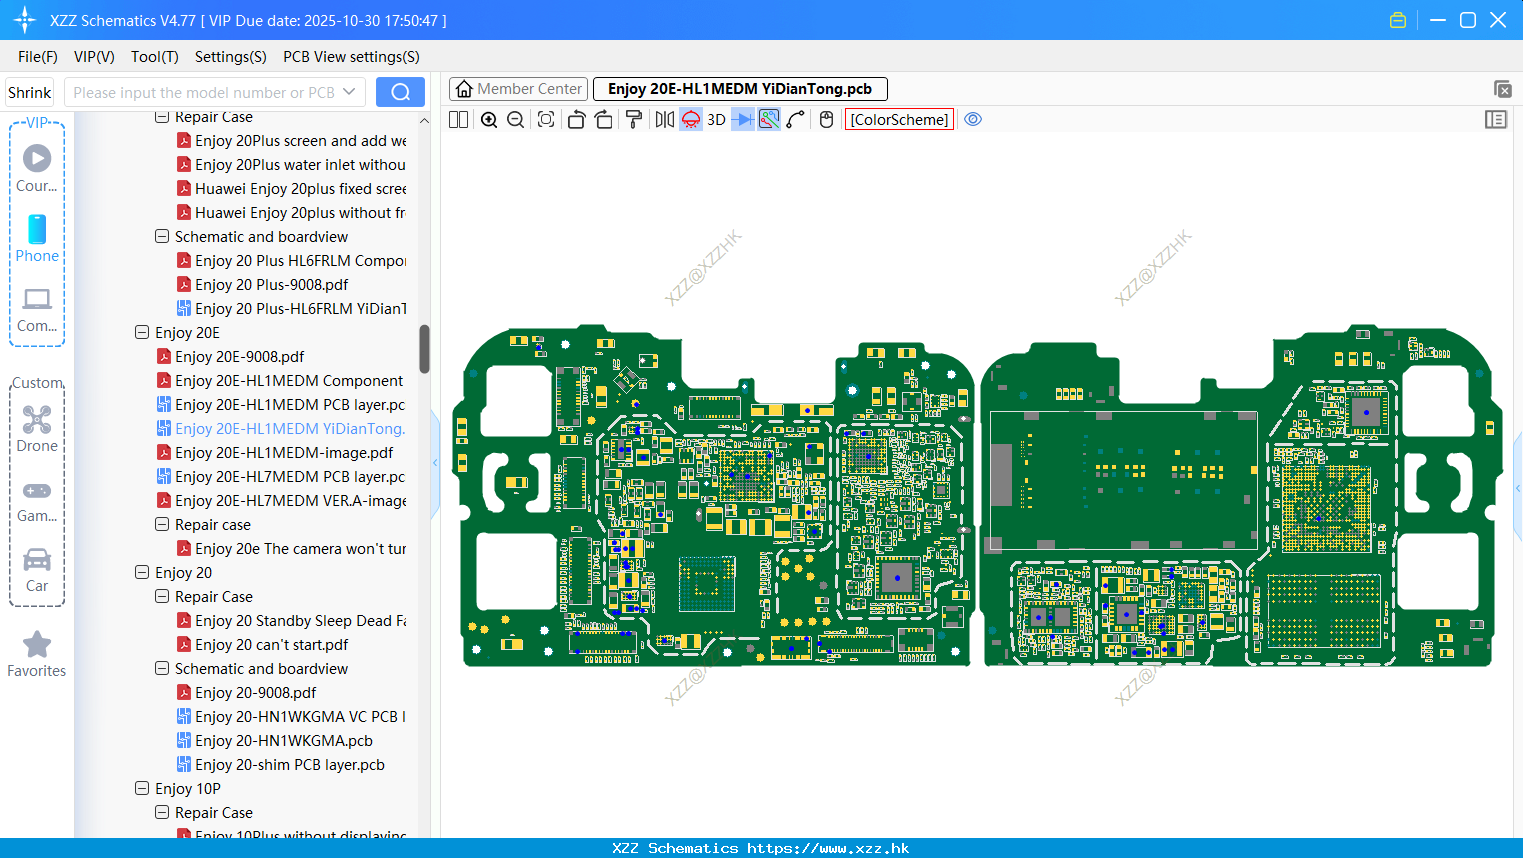Click the tree panel vertical scrollbar
The width and height of the screenshot is (1523, 858).
click(x=424, y=349)
